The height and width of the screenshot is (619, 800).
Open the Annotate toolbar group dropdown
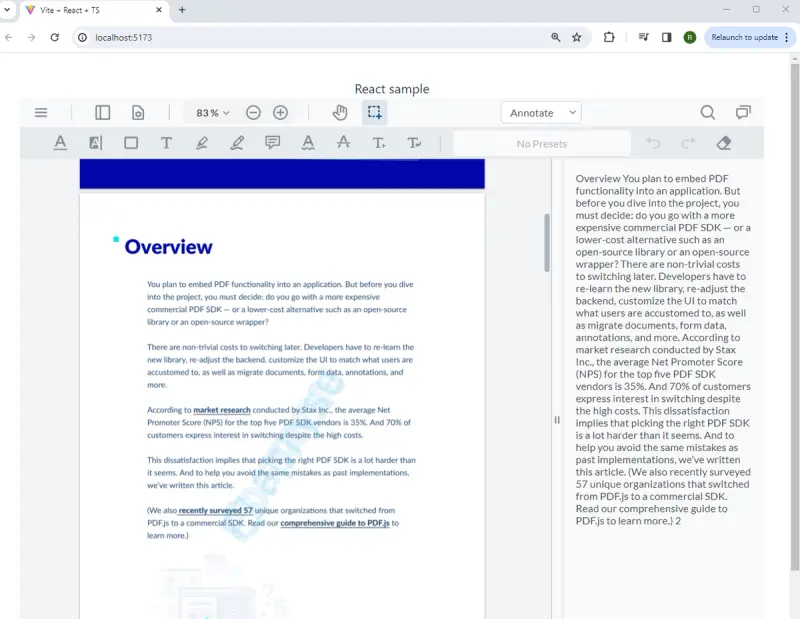tap(541, 113)
